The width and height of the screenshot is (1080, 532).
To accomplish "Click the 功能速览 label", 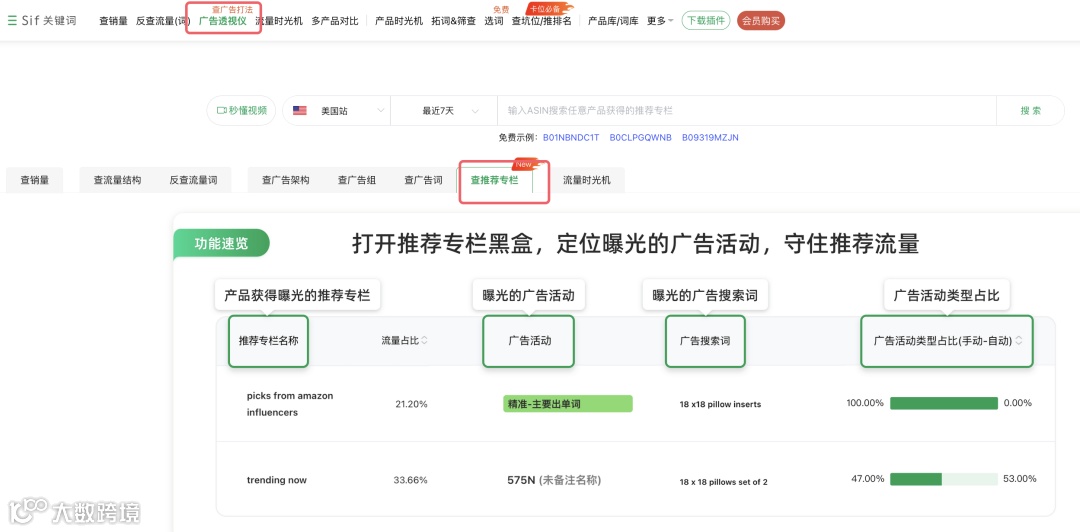I will [221, 243].
